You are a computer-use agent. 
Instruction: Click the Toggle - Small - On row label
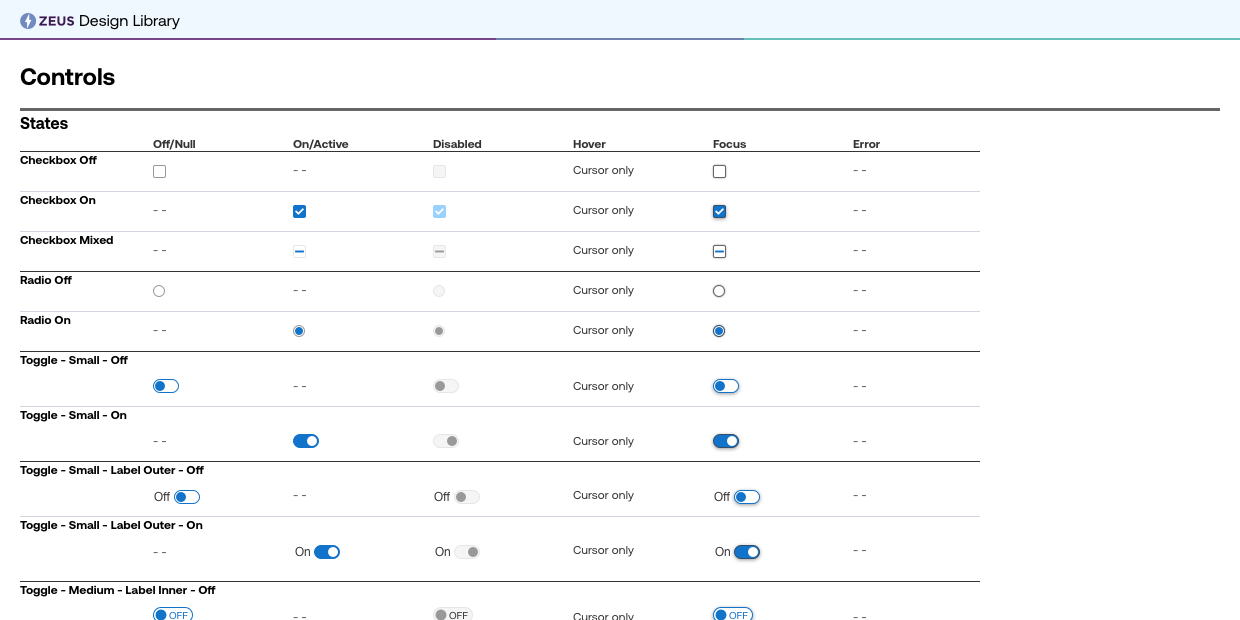tap(74, 415)
